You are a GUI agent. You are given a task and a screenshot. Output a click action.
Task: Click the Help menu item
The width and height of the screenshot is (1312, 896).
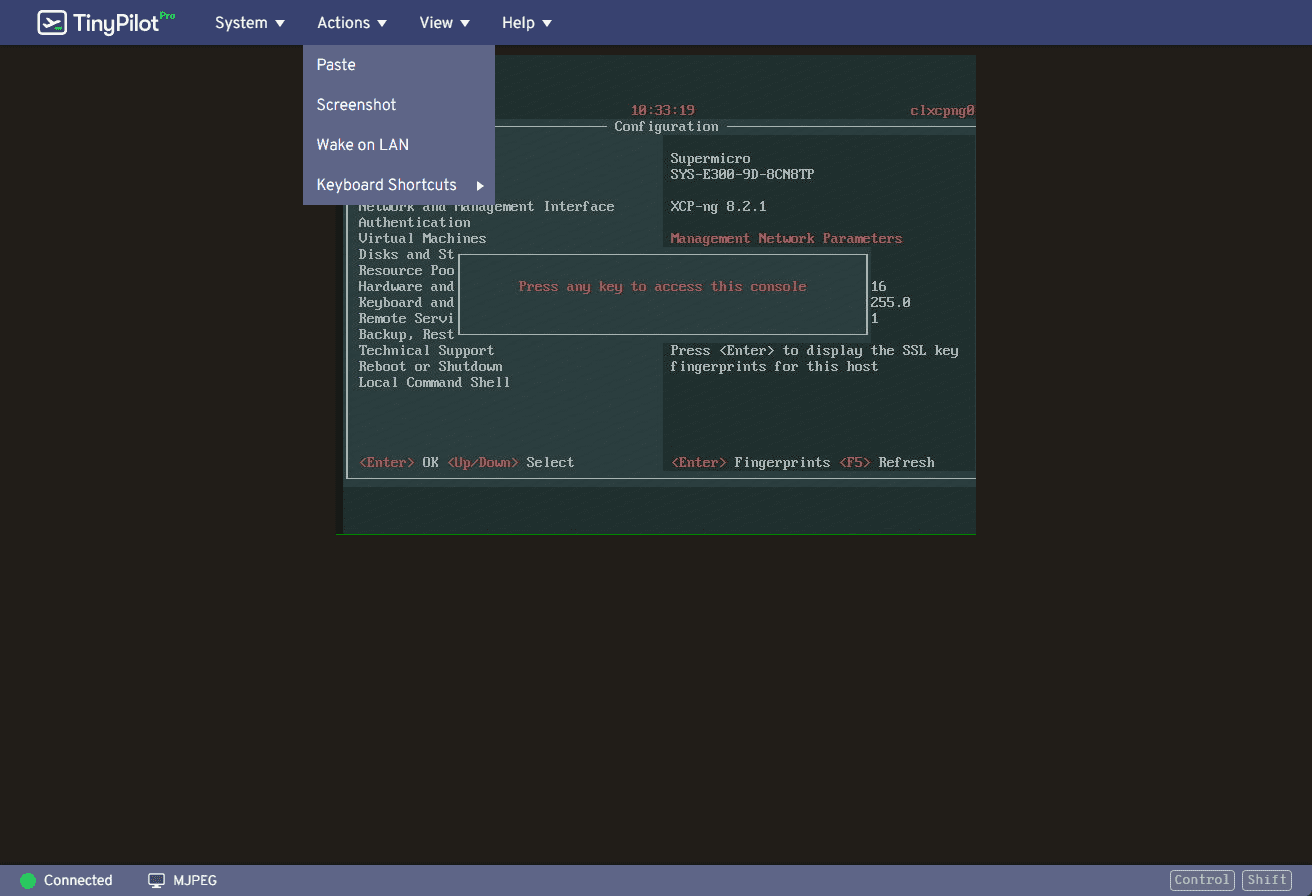point(518,22)
